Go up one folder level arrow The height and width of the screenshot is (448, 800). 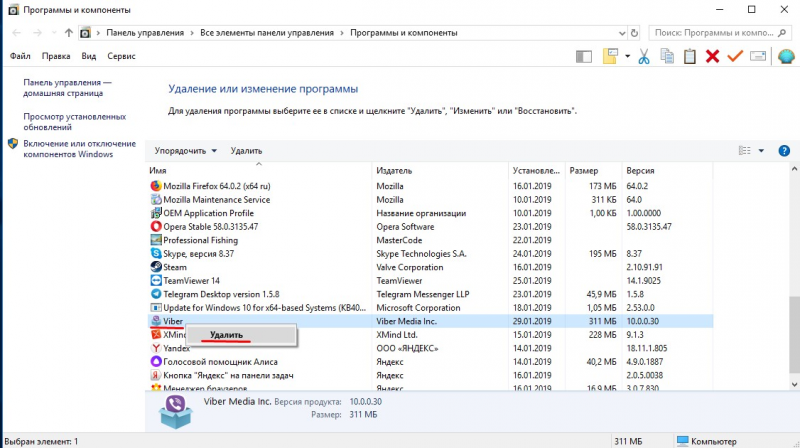68,33
